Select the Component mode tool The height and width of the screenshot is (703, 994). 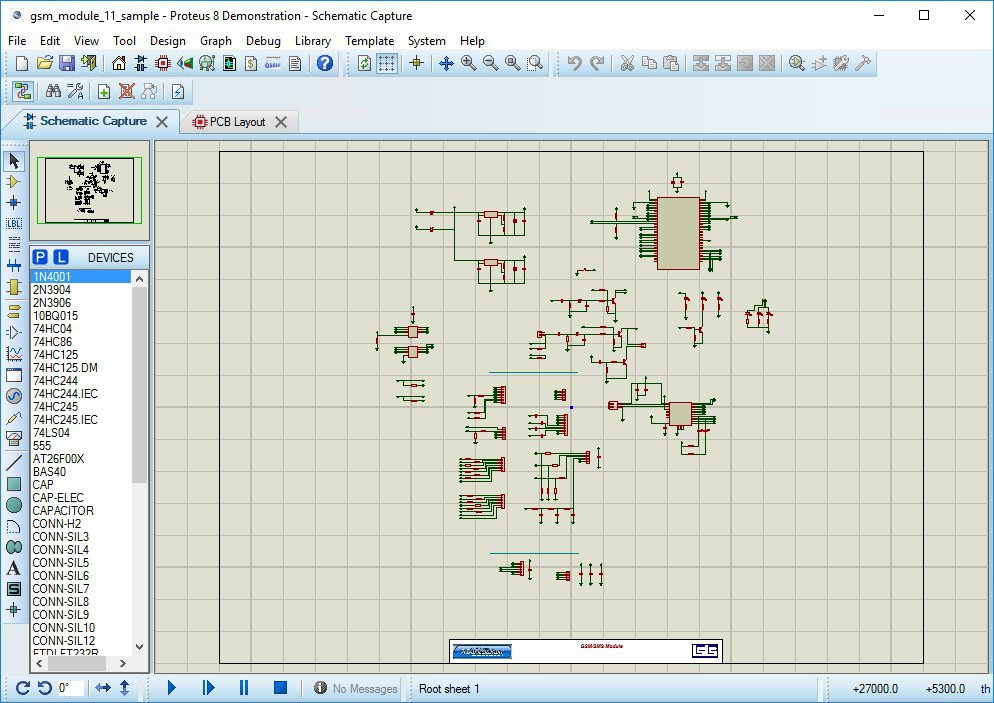(x=13, y=181)
